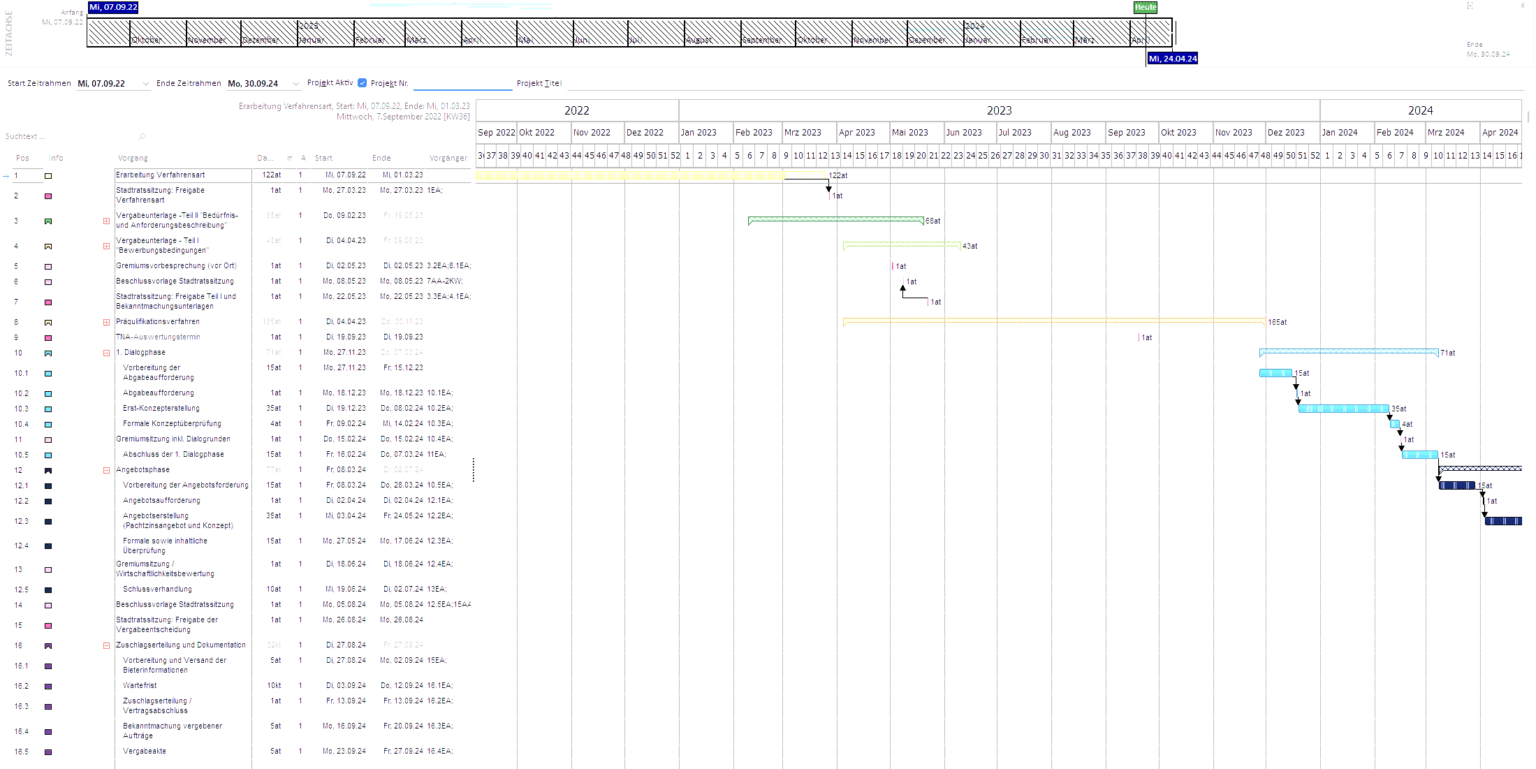Click the pink info icon in row 7
Image resolution: width=1536 pixels, height=769 pixels.
[48, 302]
